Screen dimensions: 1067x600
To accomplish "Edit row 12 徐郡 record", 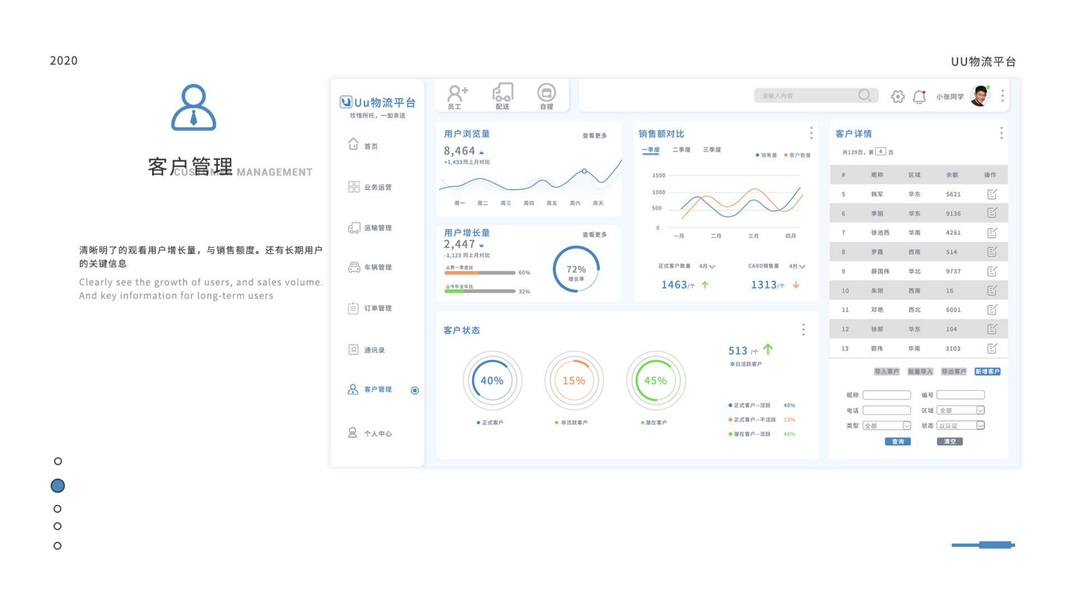I will coord(992,329).
